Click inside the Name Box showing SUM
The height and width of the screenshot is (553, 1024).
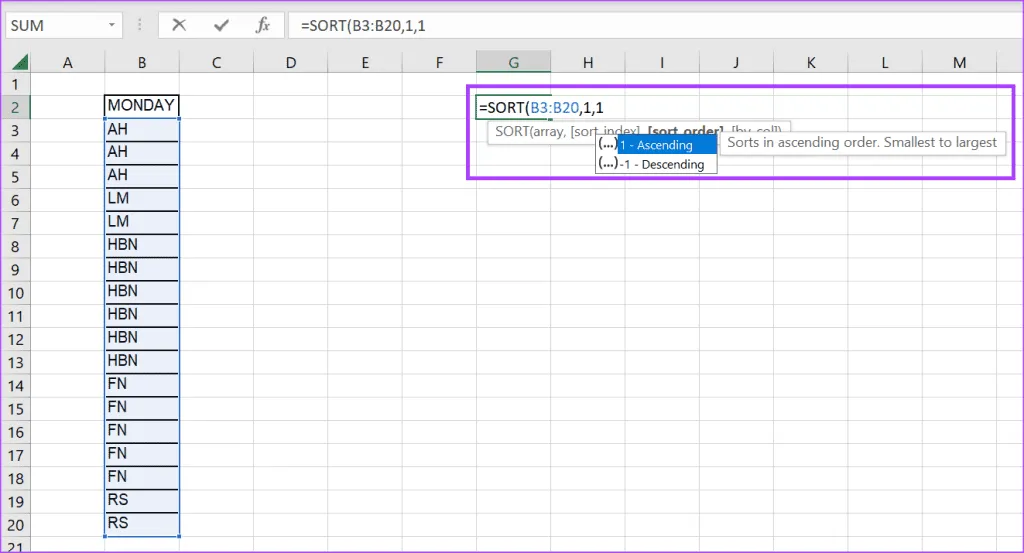click(x=50, y=26)
